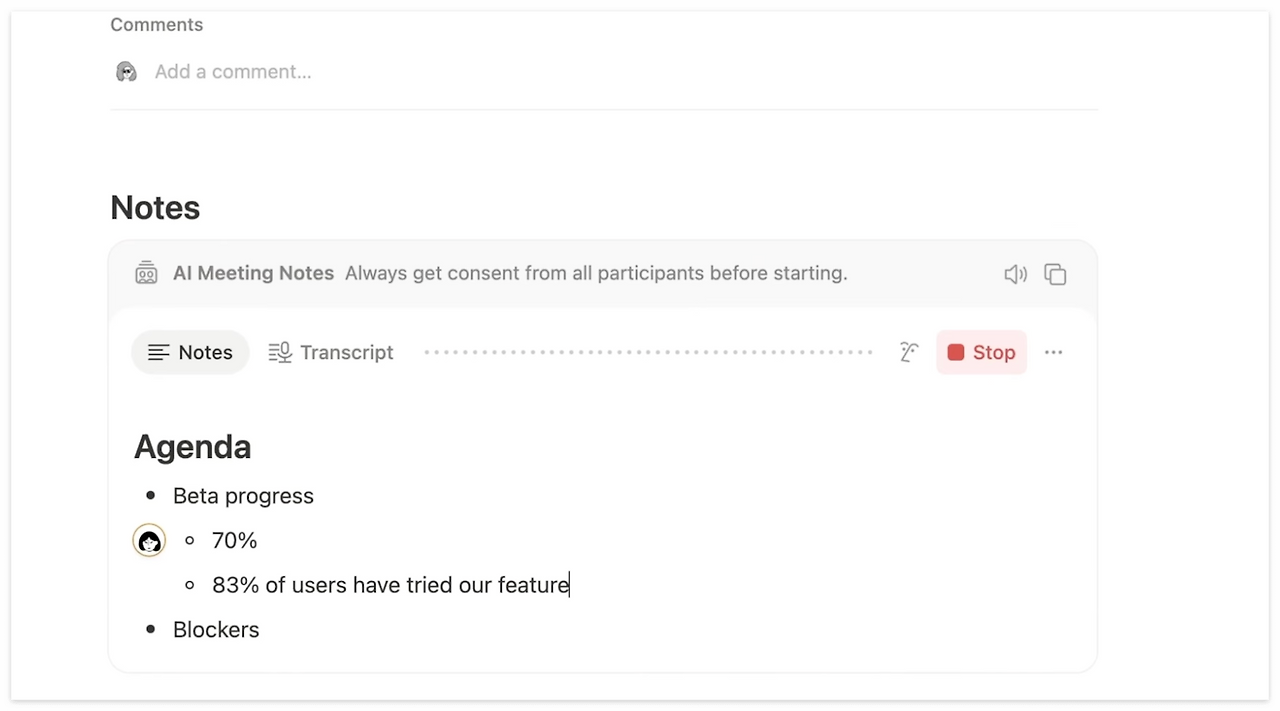Place cursor in the 70% sub-bullet
Viewport: 1280px width, 711px height.
coord(234,541)
